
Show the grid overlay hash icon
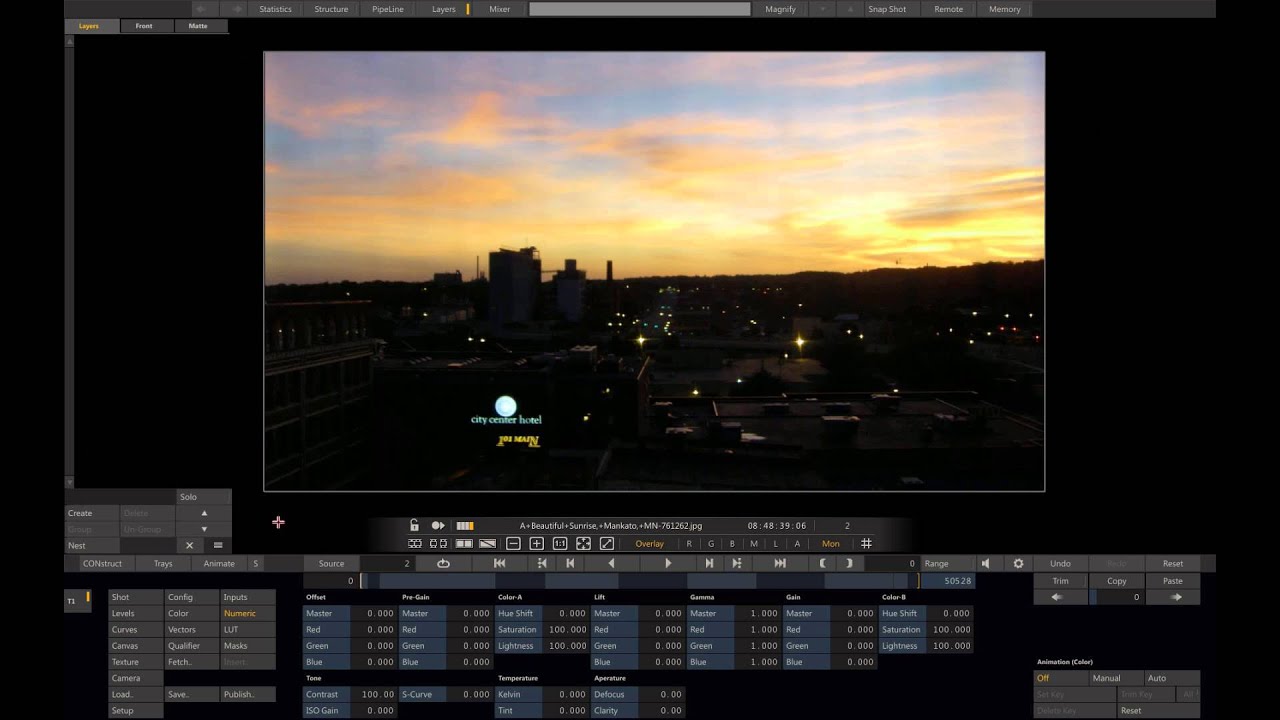(x=867, y=544)
